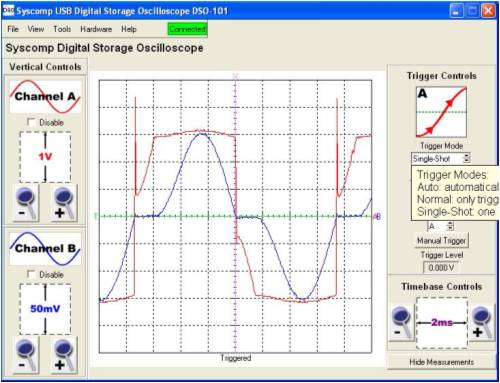This screenshot has height=383, width=500.
Task: Click the Manual Trigger button
Action: (441, 241)
